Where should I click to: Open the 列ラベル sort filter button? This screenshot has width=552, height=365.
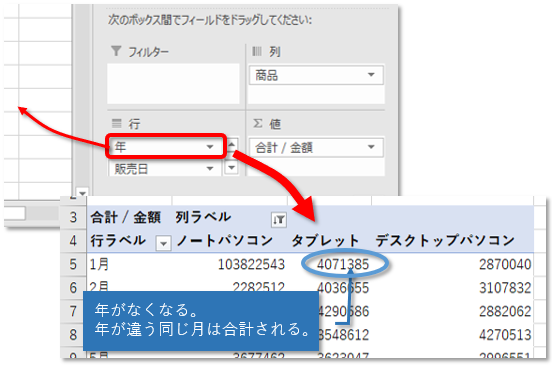click(278, 220)
